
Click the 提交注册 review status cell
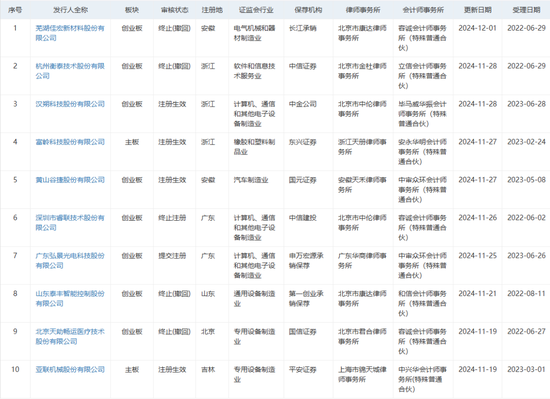pyautogui.click(x=172, y=256)
